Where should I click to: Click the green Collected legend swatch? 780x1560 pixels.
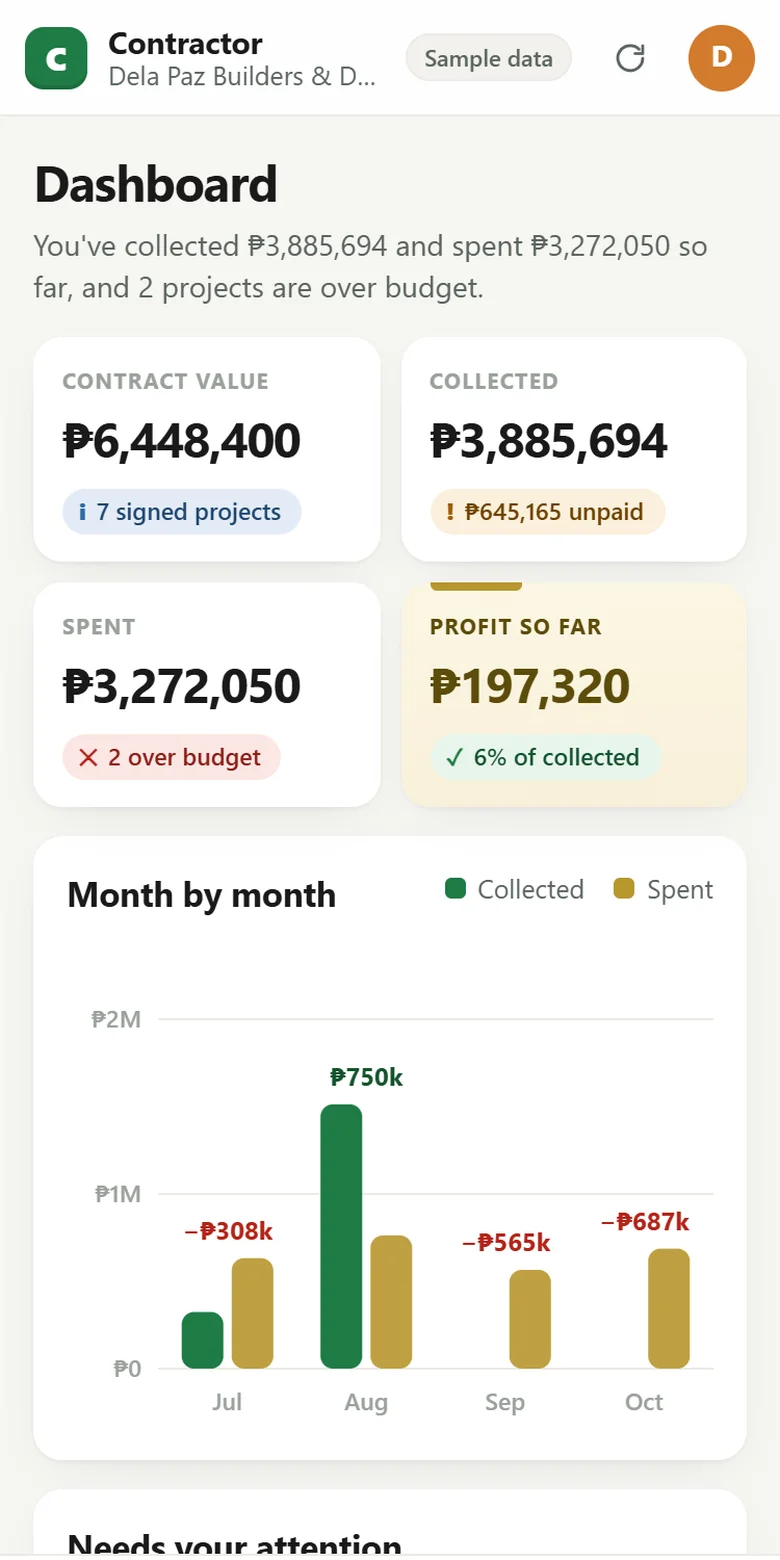(456, 888)
